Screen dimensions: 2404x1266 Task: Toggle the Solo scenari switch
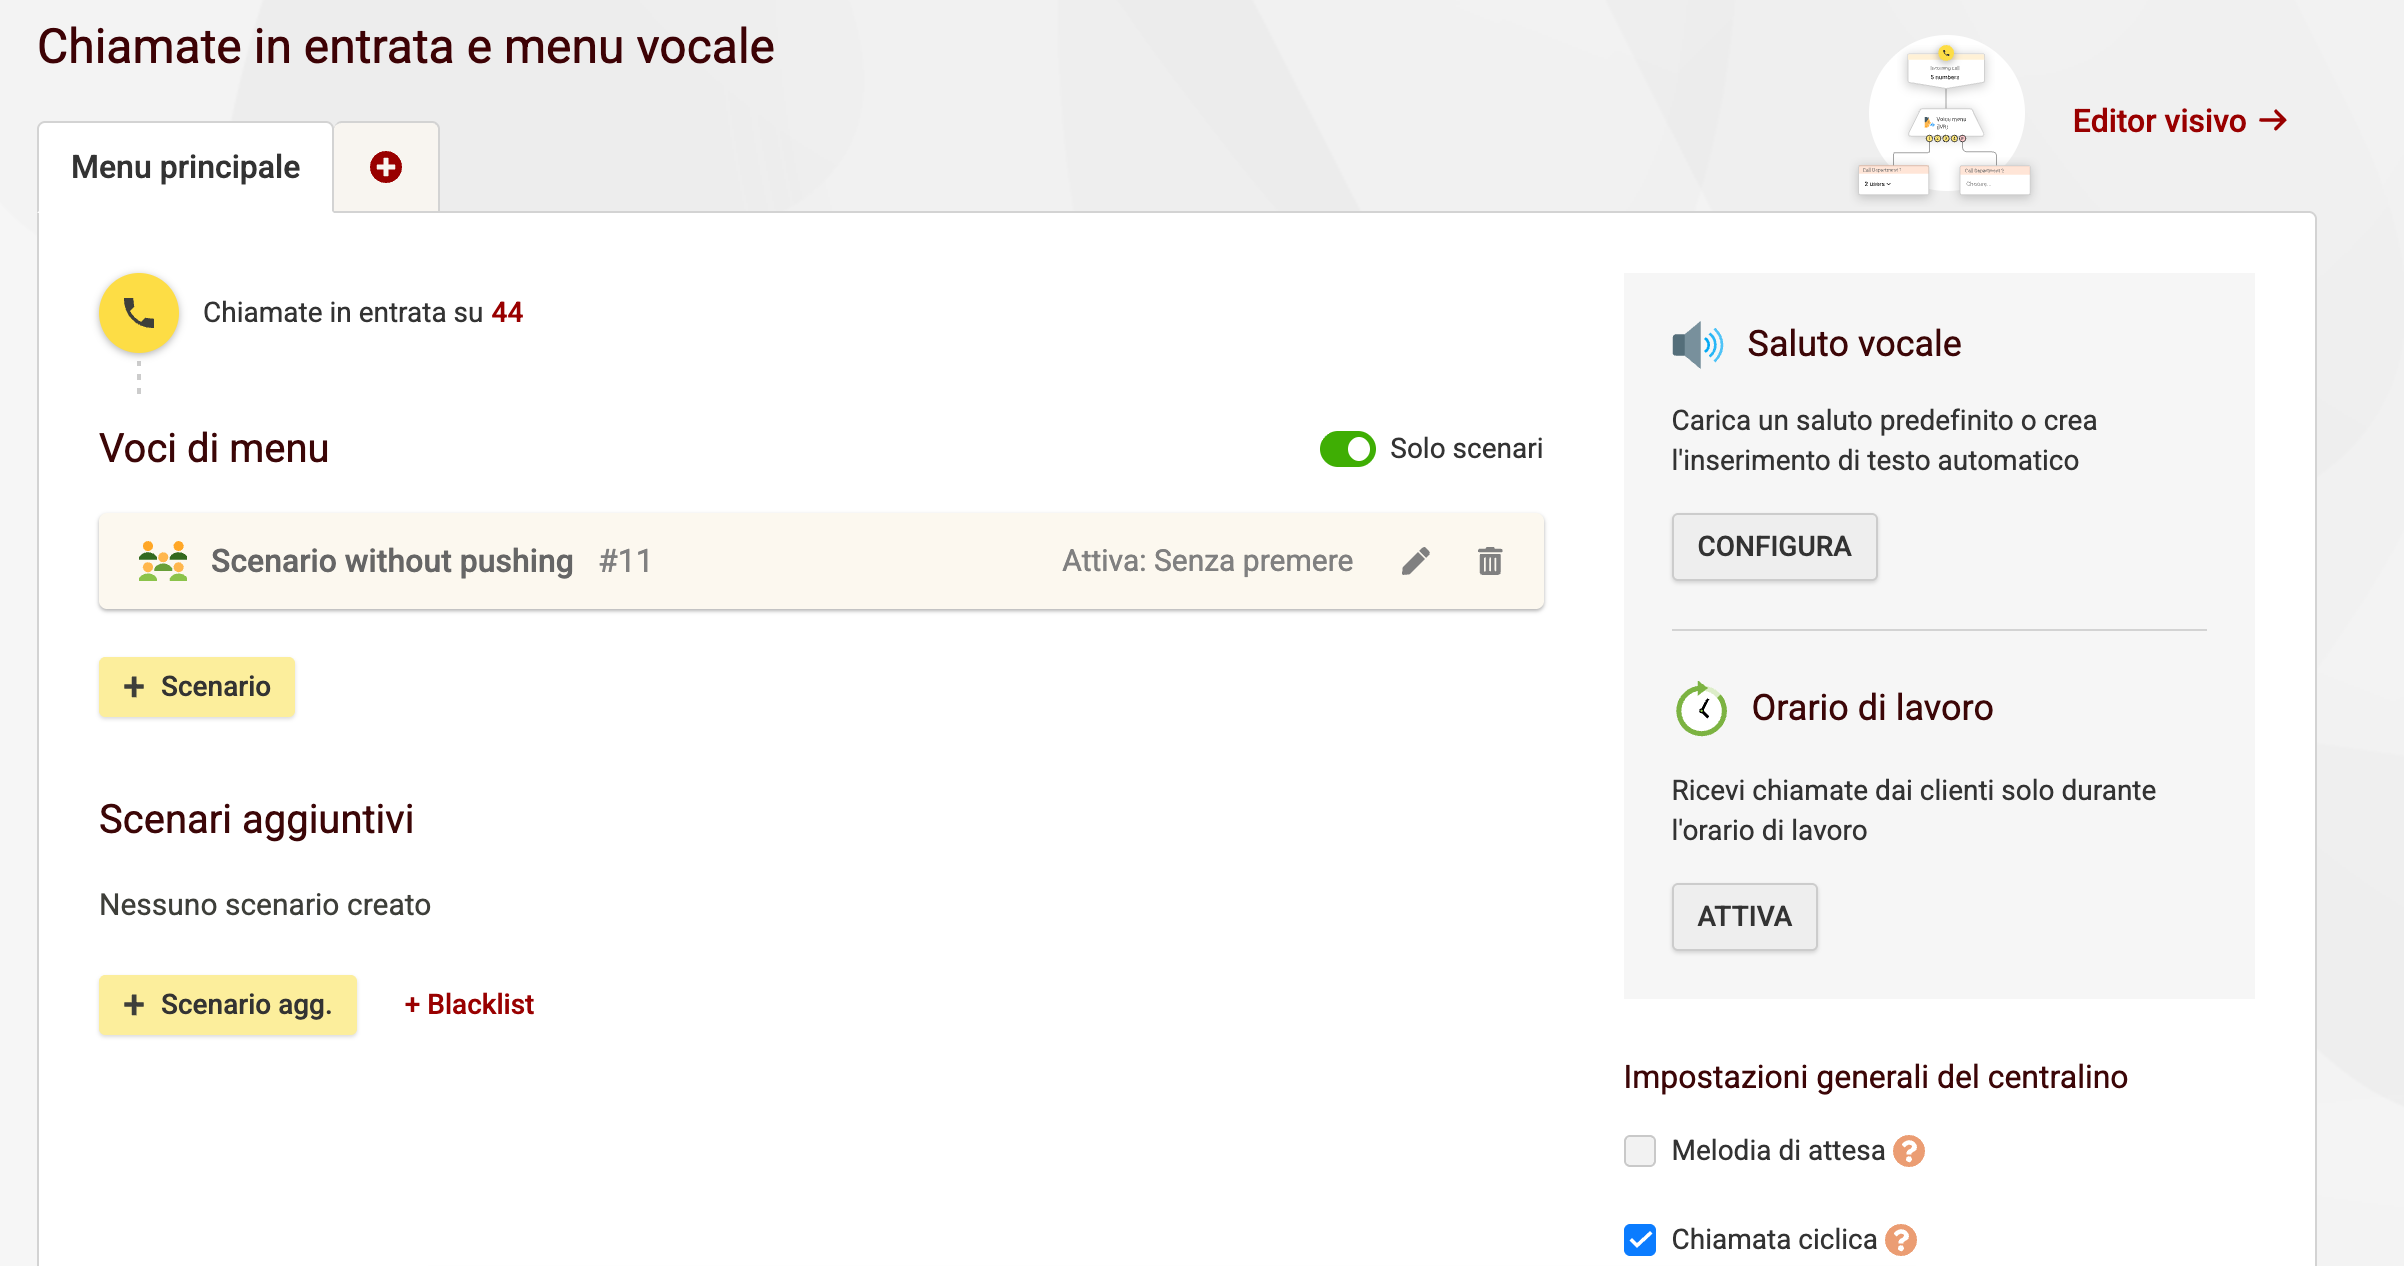click(1348, 449)
